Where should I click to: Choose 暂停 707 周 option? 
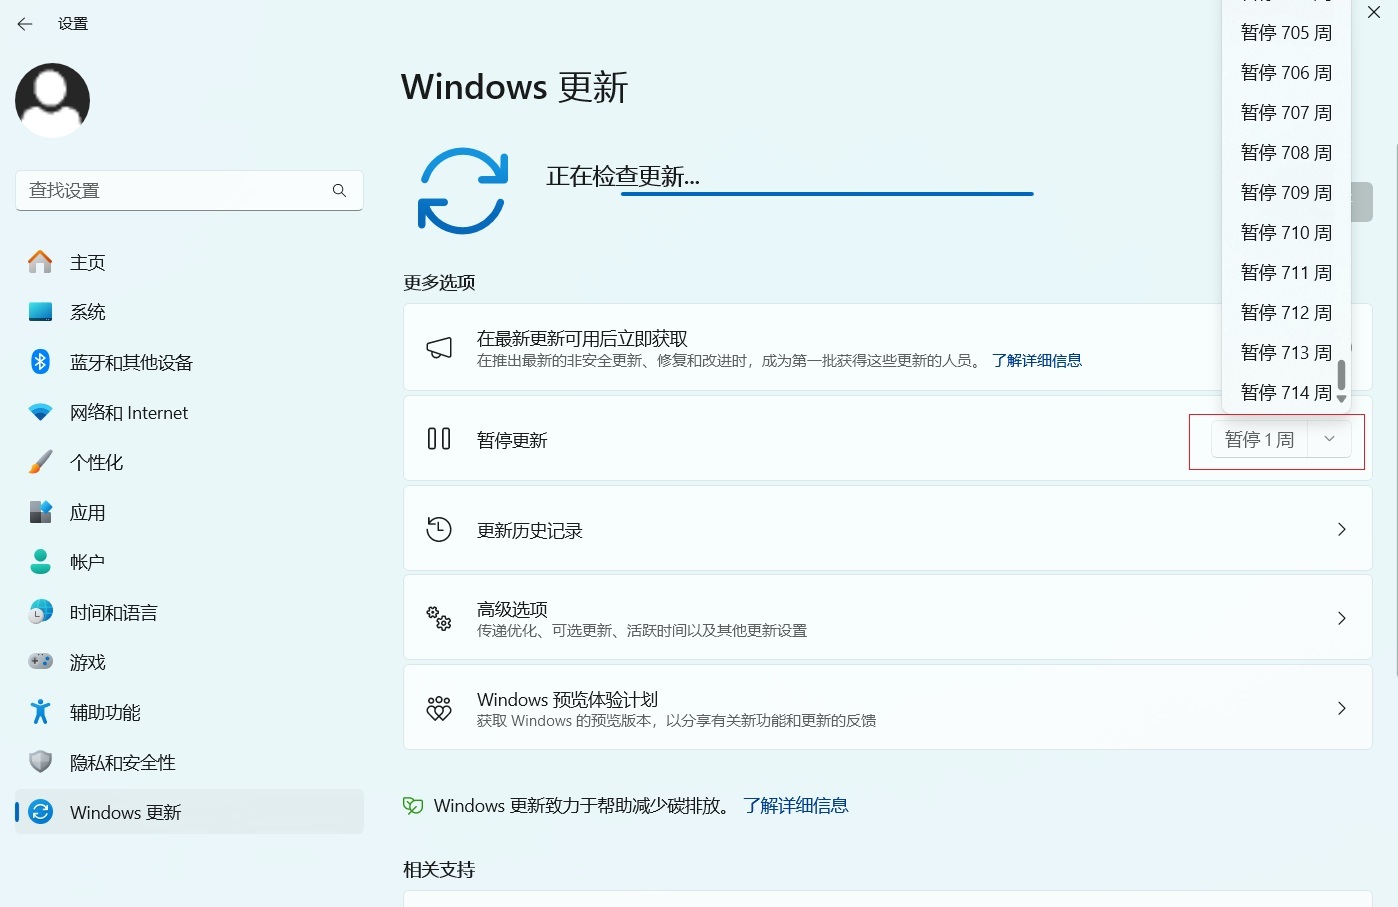(x=1286, y=113)
